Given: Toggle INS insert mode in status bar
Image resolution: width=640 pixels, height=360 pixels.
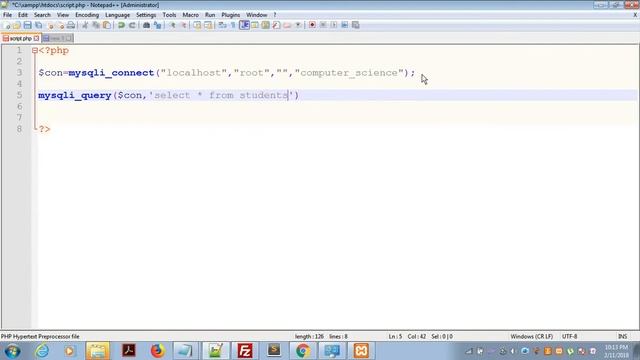Looking at the screenshot, I should [622, 336].
